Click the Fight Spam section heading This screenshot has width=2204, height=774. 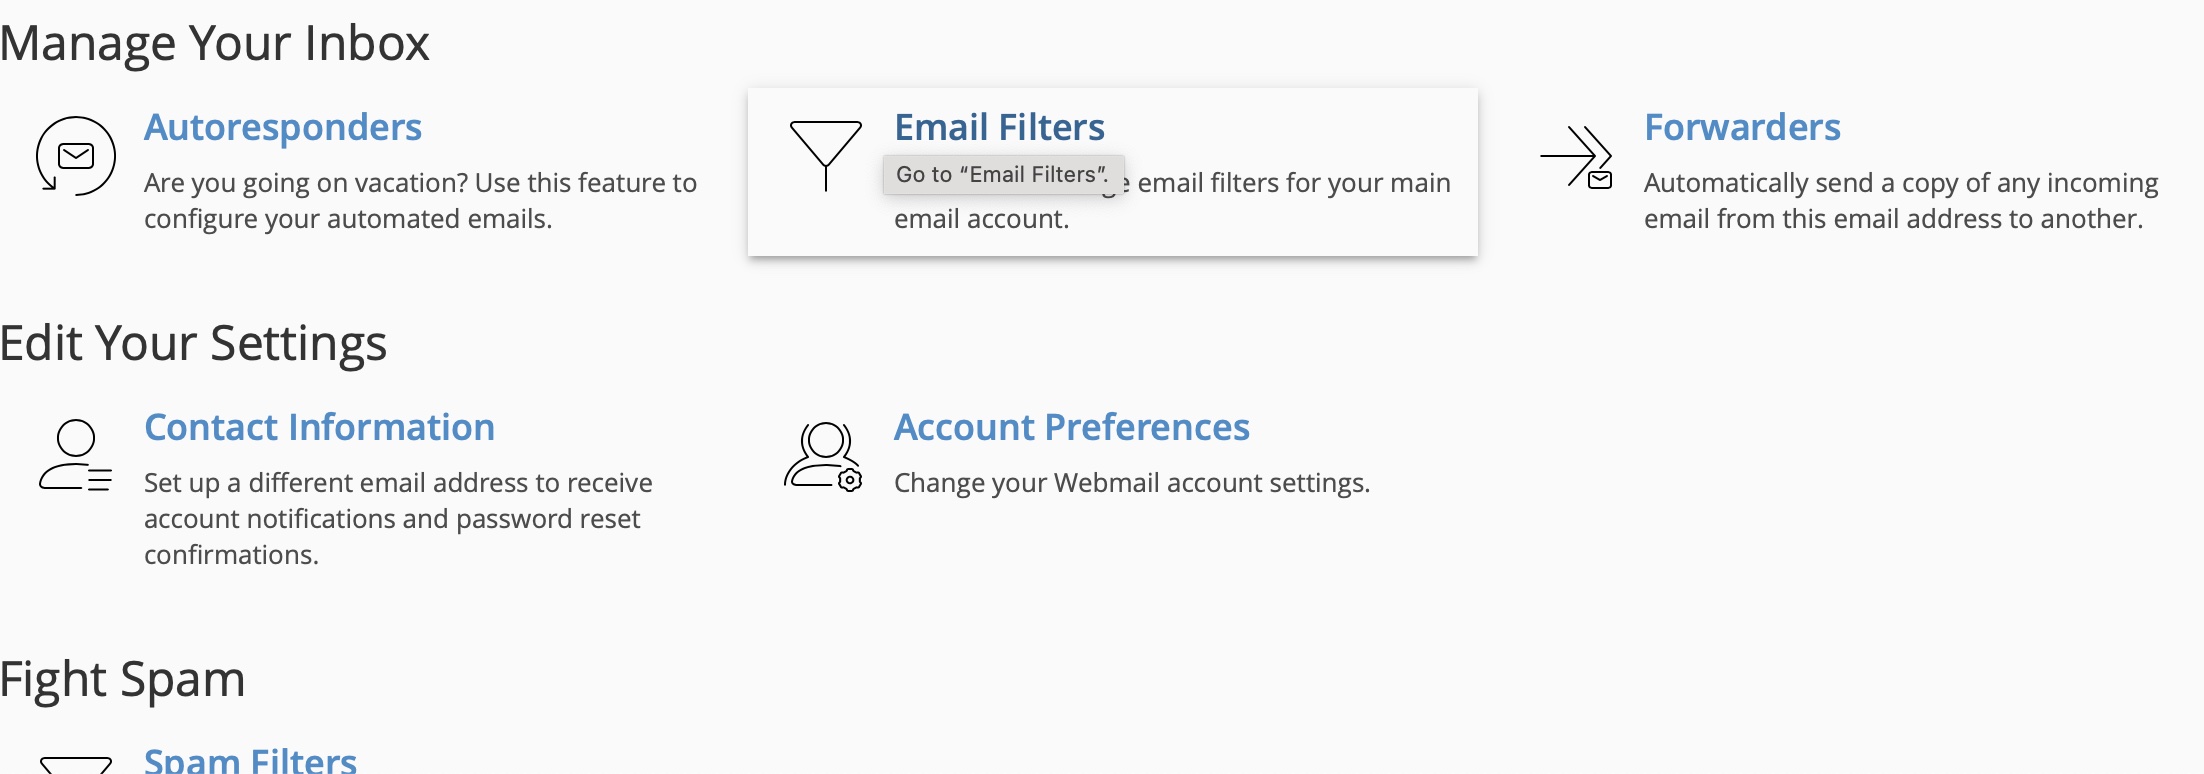pyautogui.click(x=123, y=679)
